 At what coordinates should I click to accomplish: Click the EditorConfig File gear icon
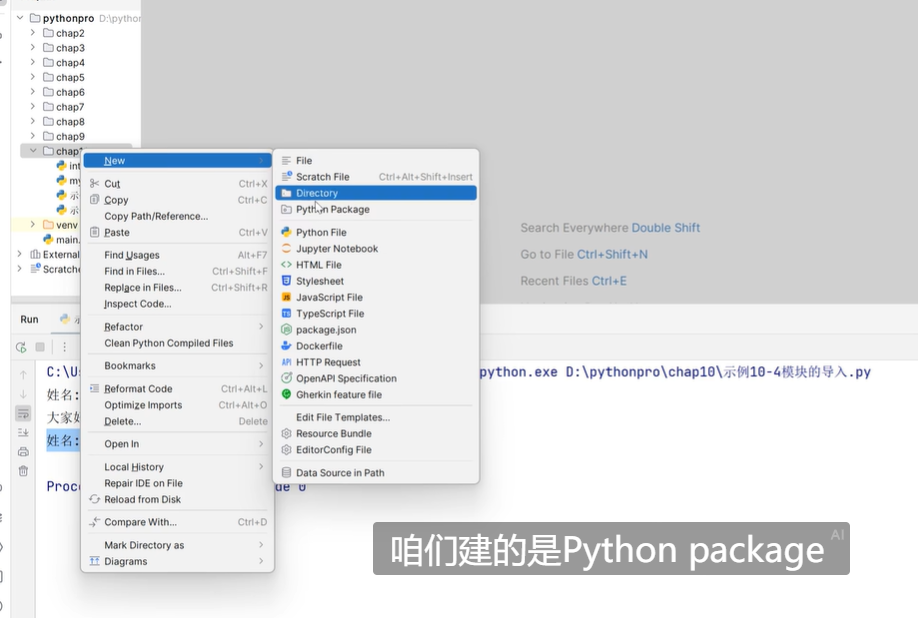coord(286,450)
